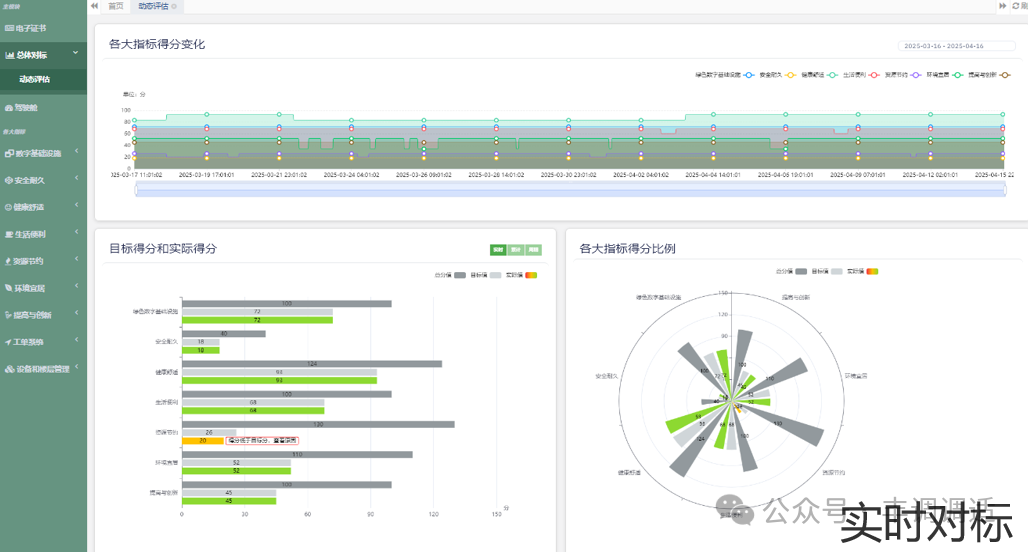This screenshot has height=552, width=1028.
Task: Expand the 设备和微层管理 sidebar section
Action: pyautogui.click(x=76, y=369)
